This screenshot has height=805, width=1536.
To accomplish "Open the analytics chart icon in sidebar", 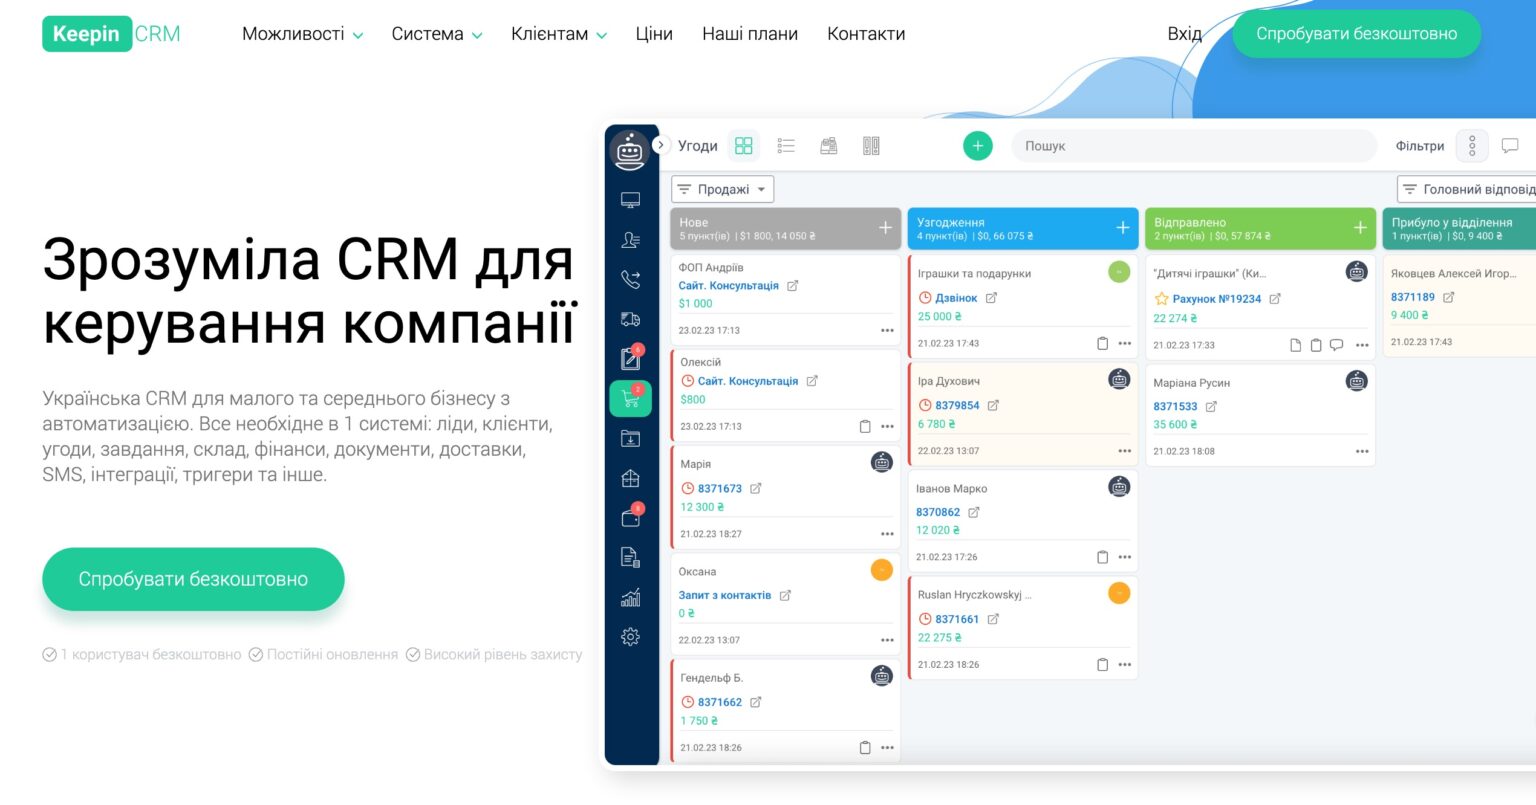I will click(630, 597).
